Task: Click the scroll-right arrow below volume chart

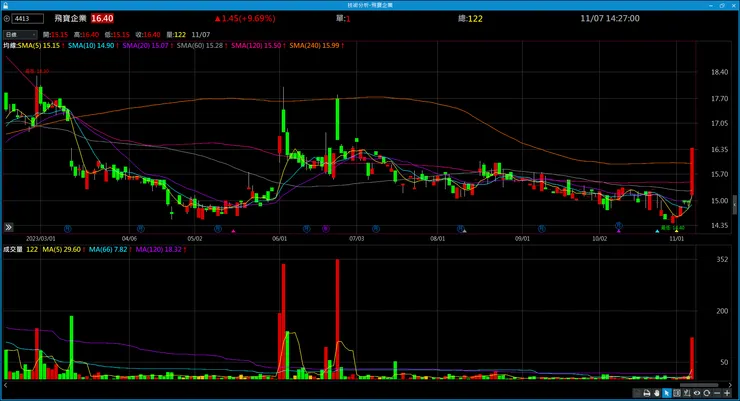Action: click(730, 385)
